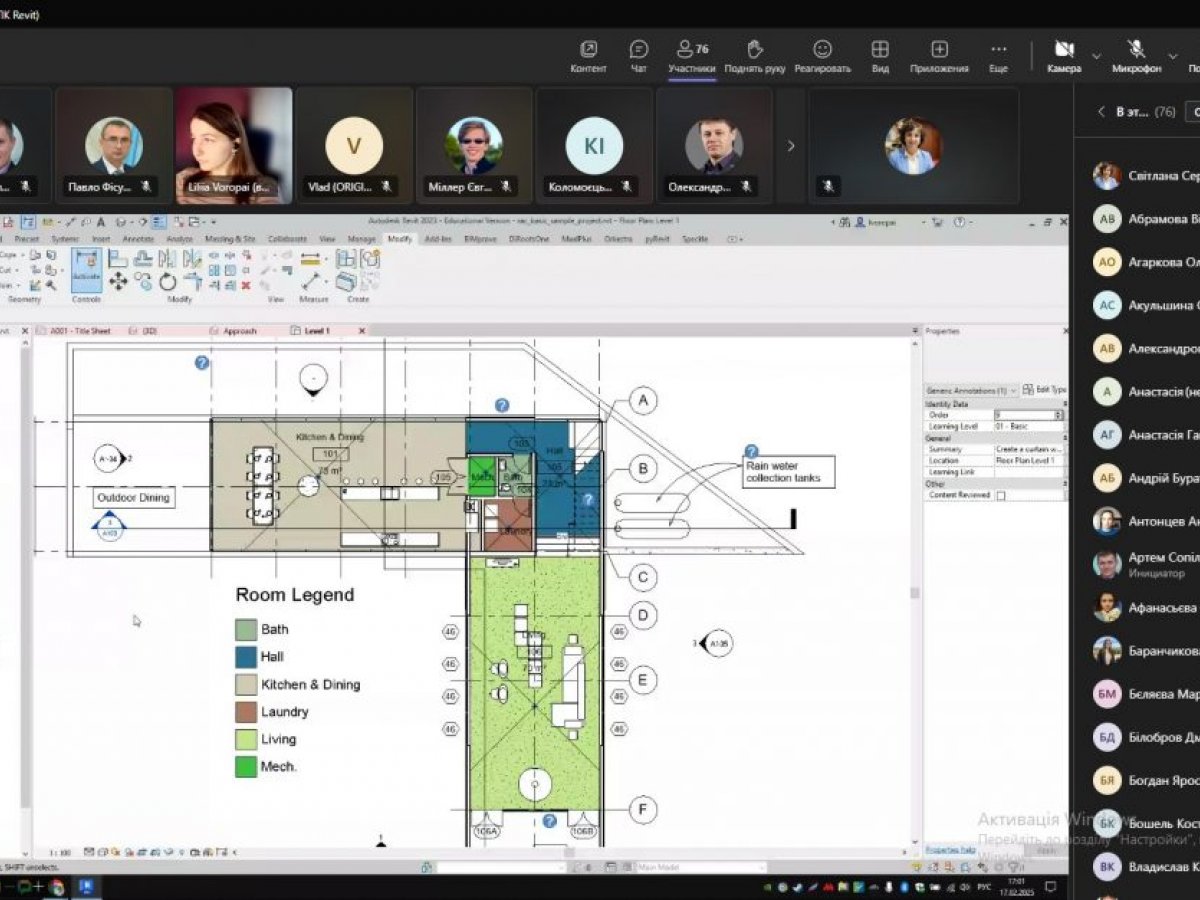Image resolution: width=1200 pixels, height=900 pixels.
Task: Open the Вид view options
Action: click(x=880, y=57)
